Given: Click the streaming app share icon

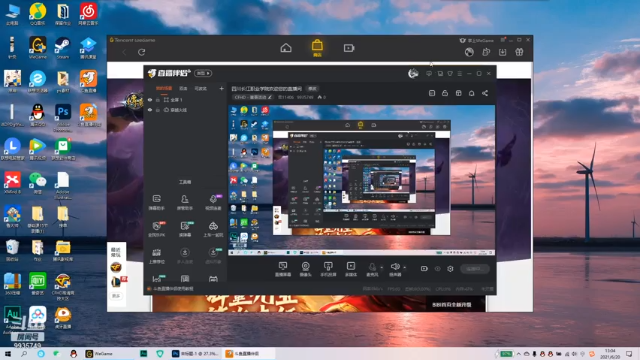Looking at the screenshot, I should [484, 93].
